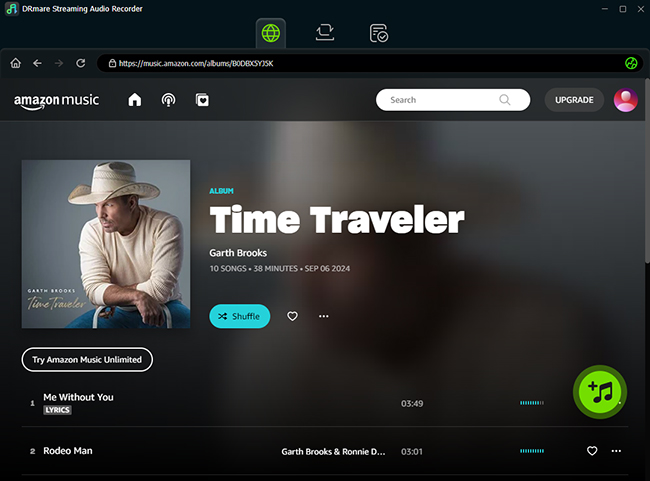Click the browser home icon

[x=16, y=63]
